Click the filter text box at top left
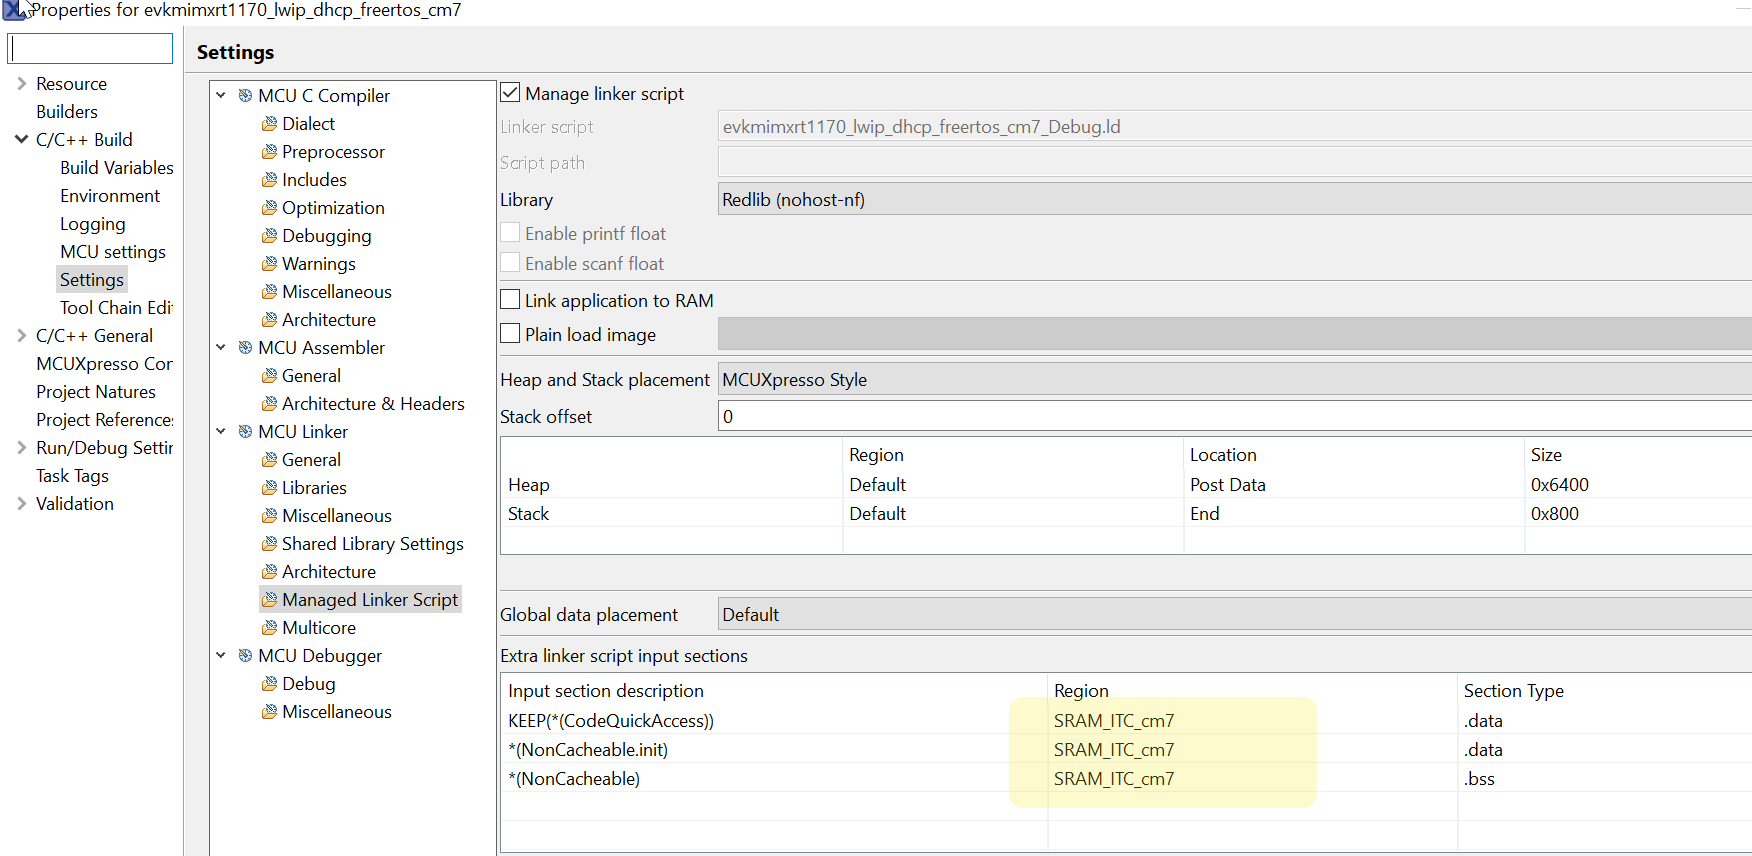This screenshot has width=1752, height=856. pos(91,49)
